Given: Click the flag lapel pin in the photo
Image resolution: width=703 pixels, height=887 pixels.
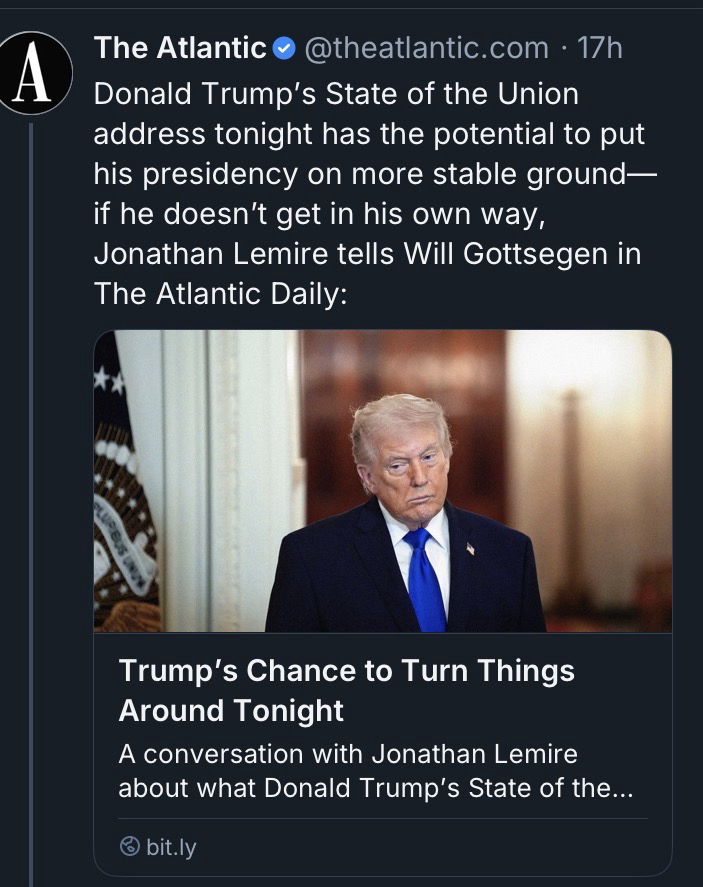Looking at the screenshot, I should [x=469, y=548].
